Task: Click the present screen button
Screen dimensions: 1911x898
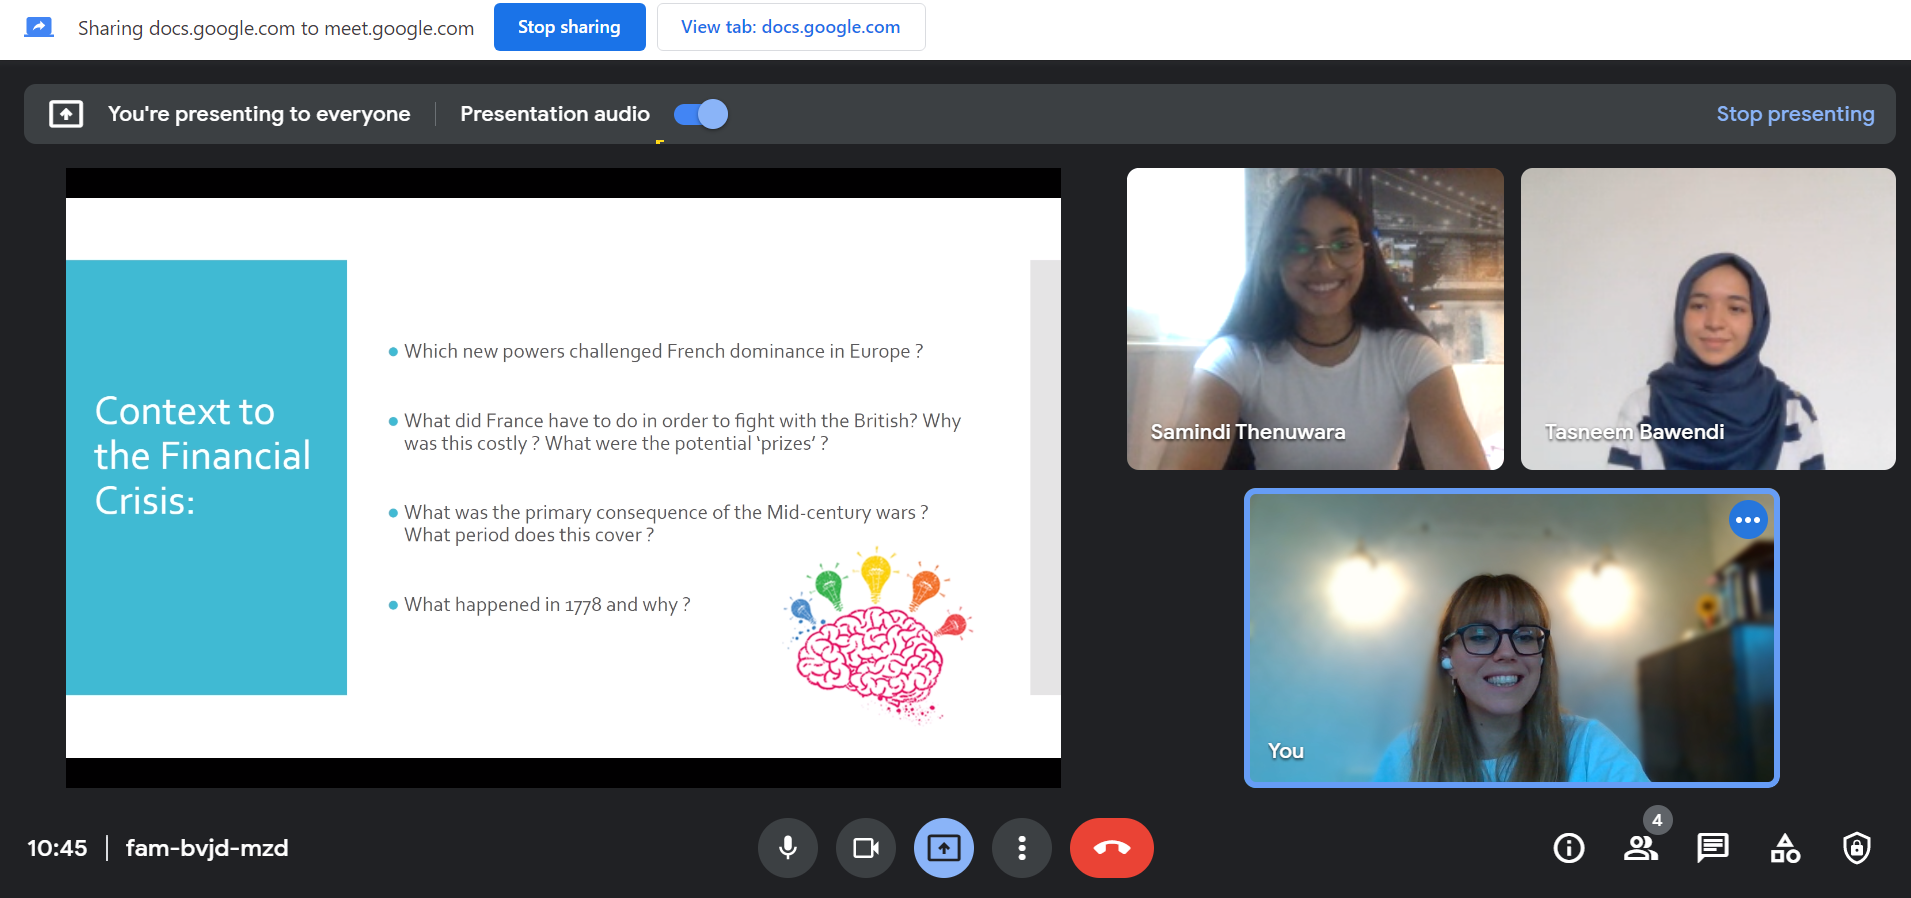Action: point(944,848)
